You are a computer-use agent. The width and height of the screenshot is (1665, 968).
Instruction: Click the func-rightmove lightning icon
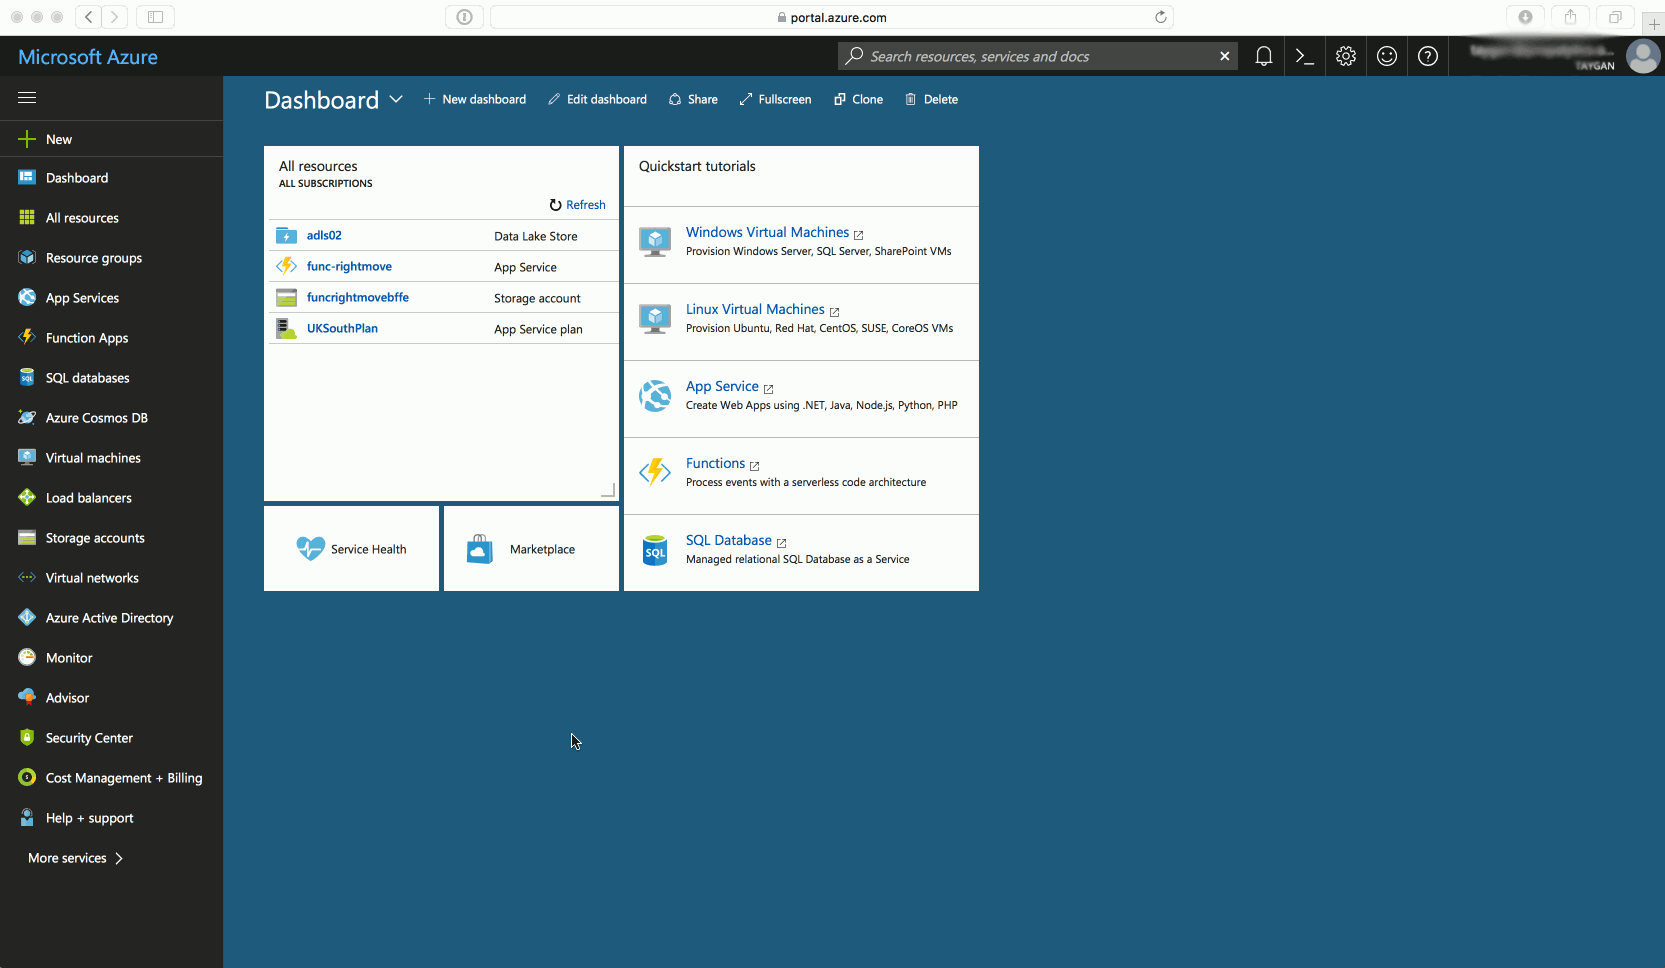coord(286,266)
